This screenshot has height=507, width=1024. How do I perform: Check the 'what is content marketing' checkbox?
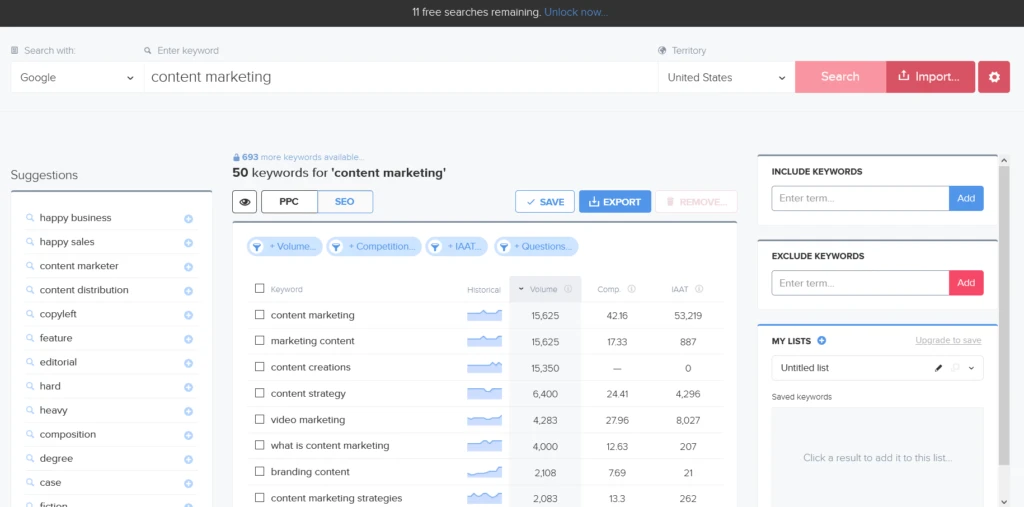tap(259, 446)
